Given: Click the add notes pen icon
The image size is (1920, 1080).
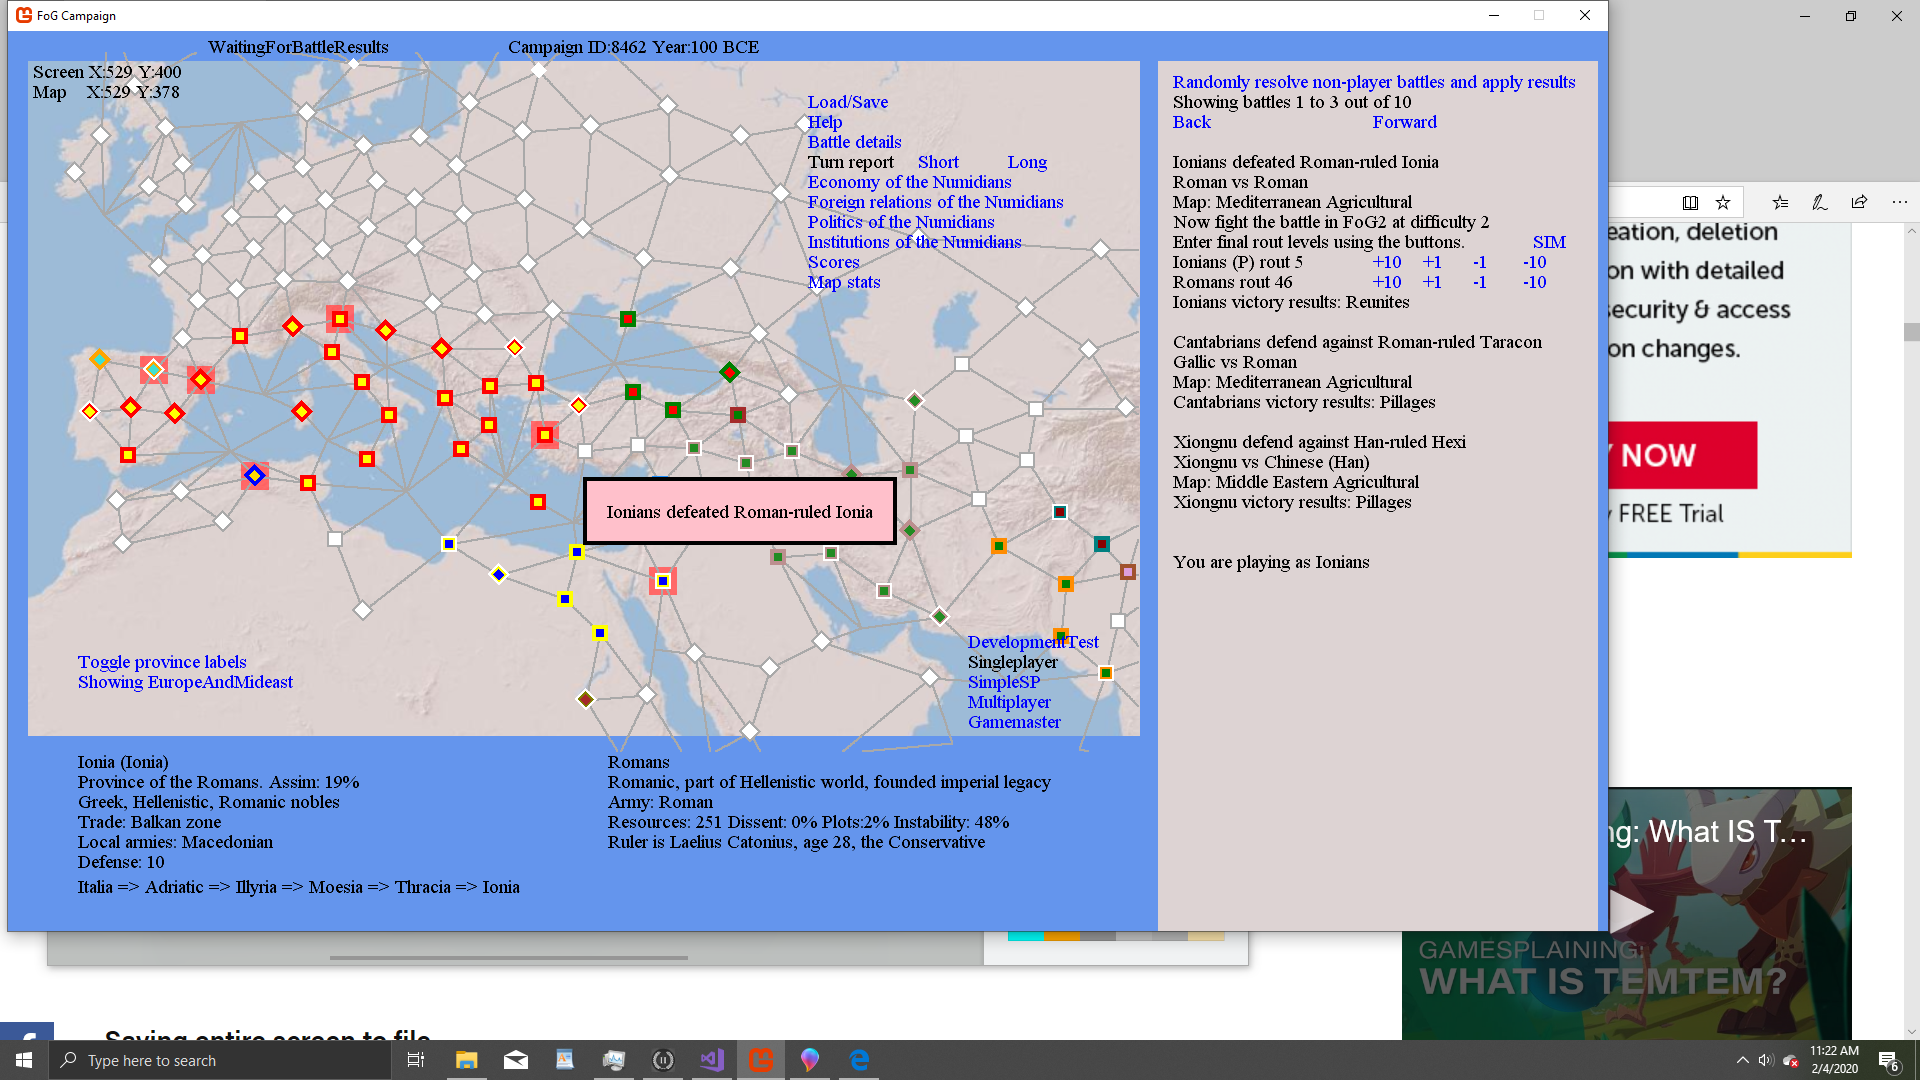Looking at the screenshot, I should tap(1819, 202).
